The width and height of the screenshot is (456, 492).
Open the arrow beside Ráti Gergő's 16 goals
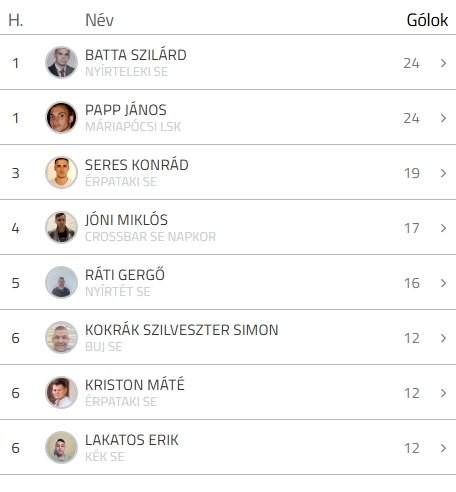pos(443,283)
